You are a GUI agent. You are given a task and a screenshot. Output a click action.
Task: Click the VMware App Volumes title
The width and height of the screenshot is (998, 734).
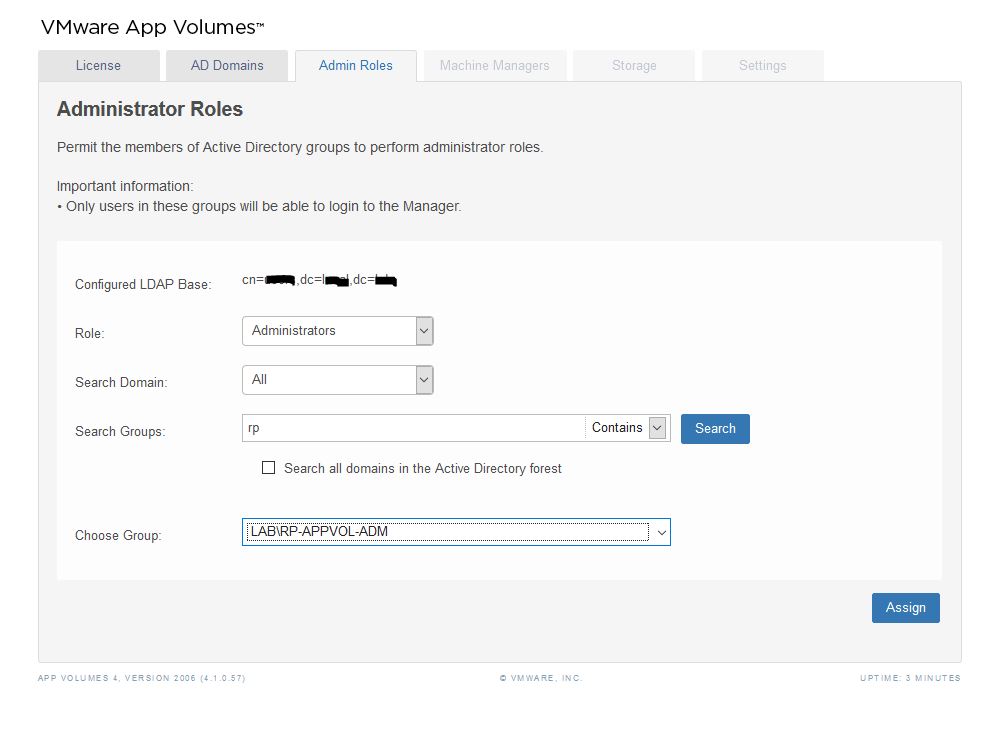click(x=152, y=27)
